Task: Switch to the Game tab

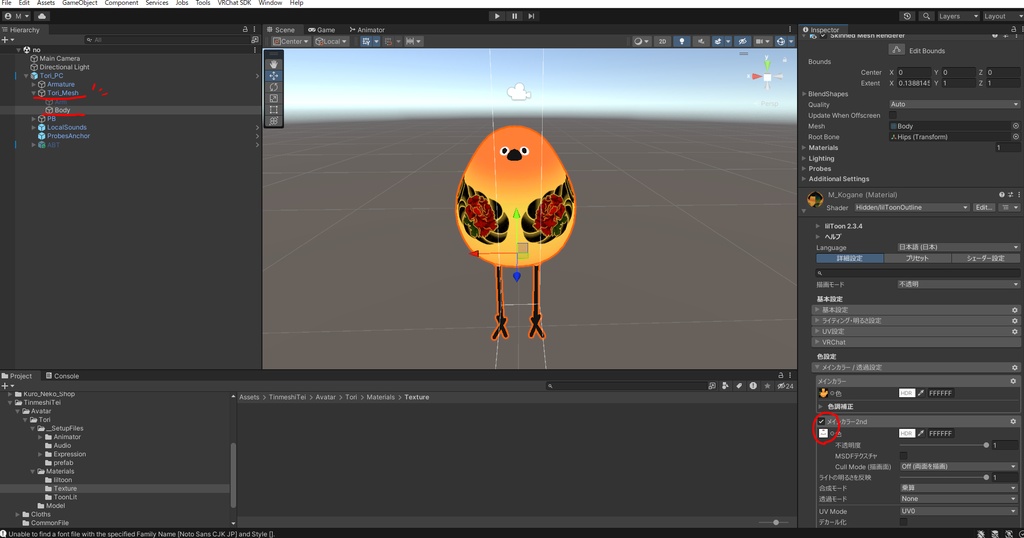Action: 322,29
